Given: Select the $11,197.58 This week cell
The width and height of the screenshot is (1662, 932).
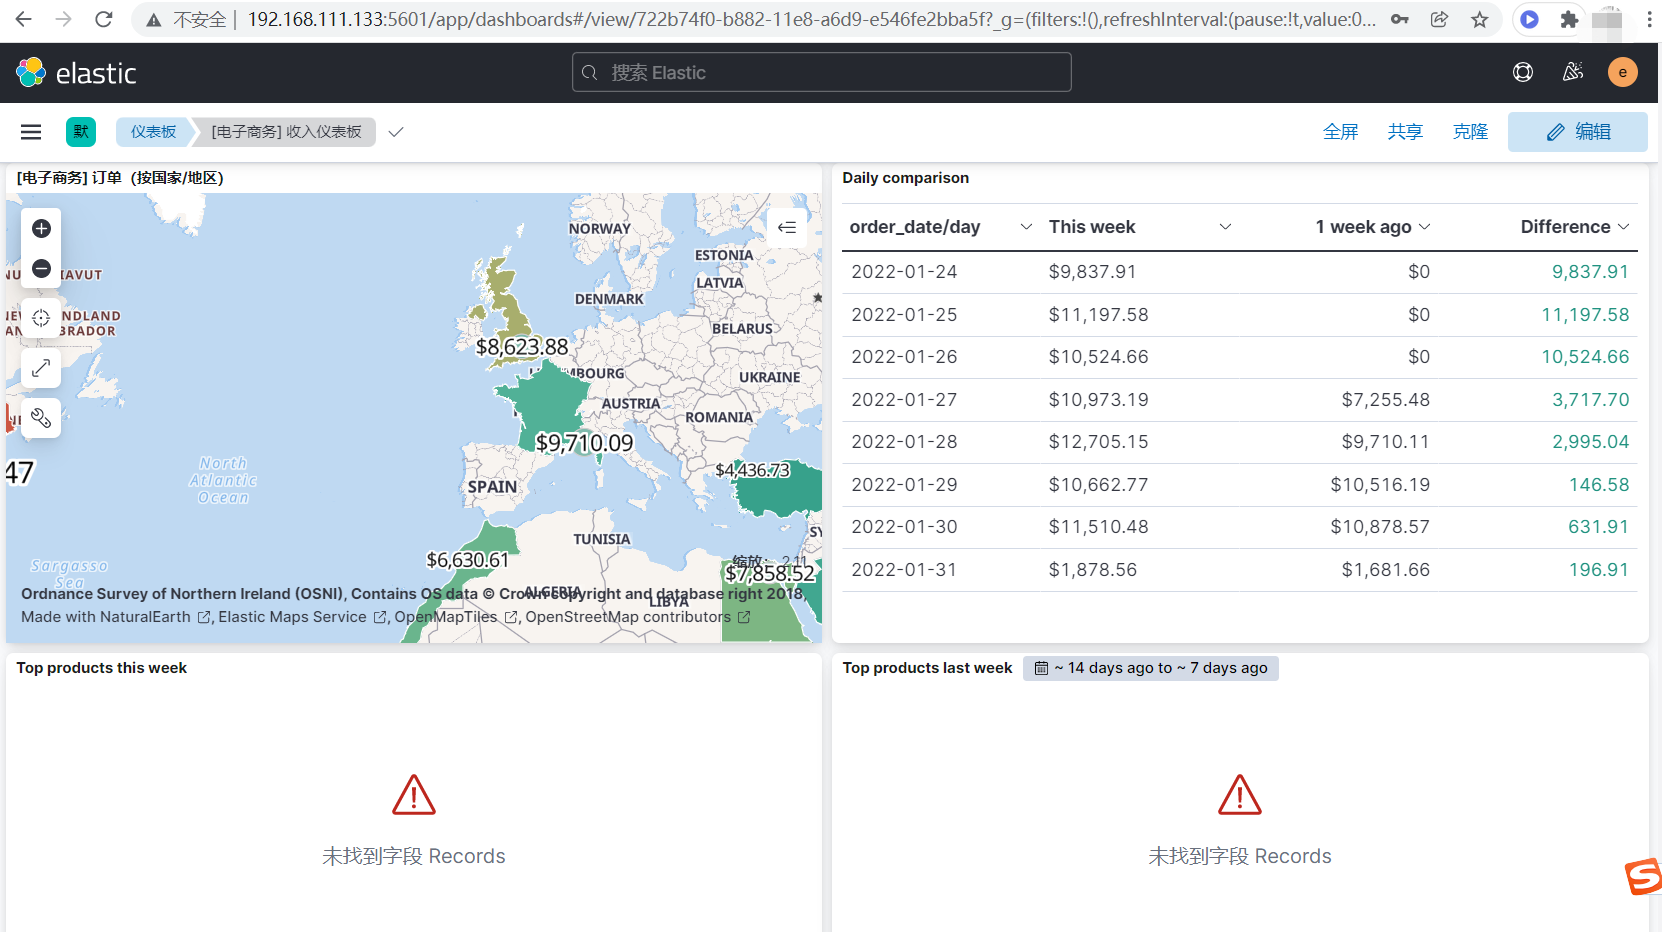Looking at the screenshot, I should 1098,315.
